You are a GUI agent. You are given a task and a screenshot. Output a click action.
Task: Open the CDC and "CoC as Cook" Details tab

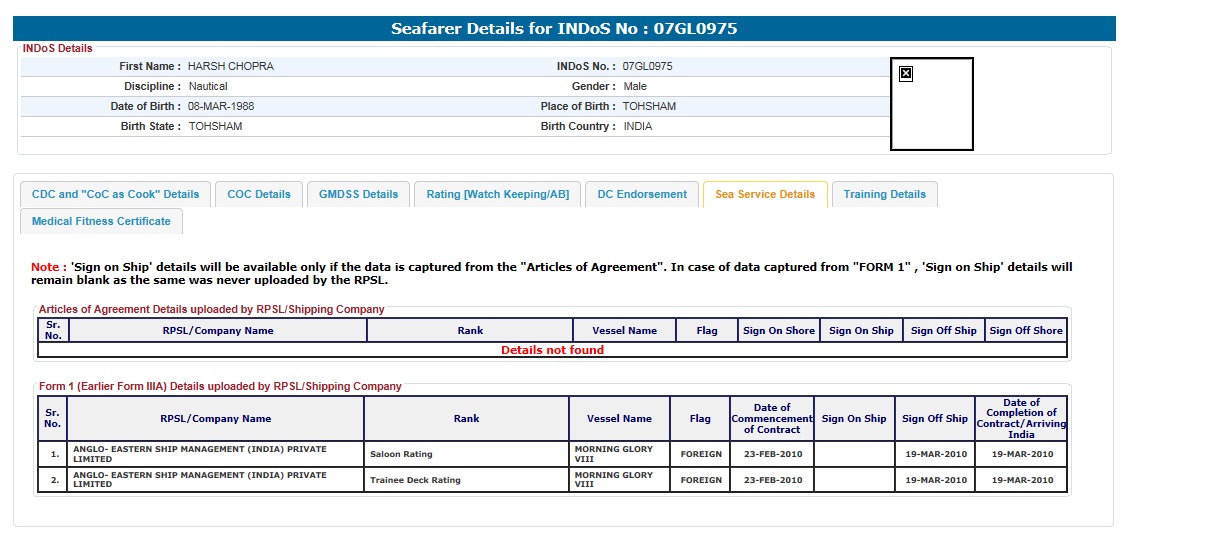click(116, 194)
